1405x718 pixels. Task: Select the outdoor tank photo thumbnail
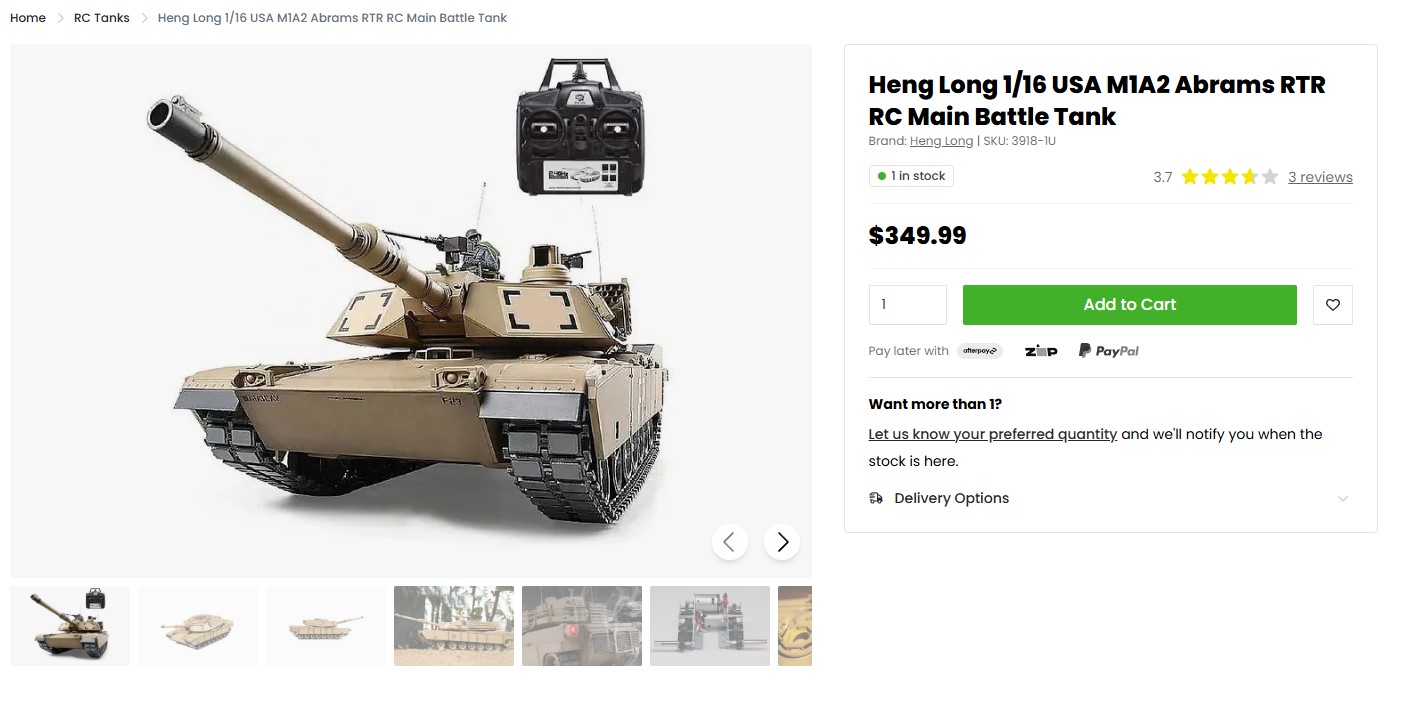(453, 625)
